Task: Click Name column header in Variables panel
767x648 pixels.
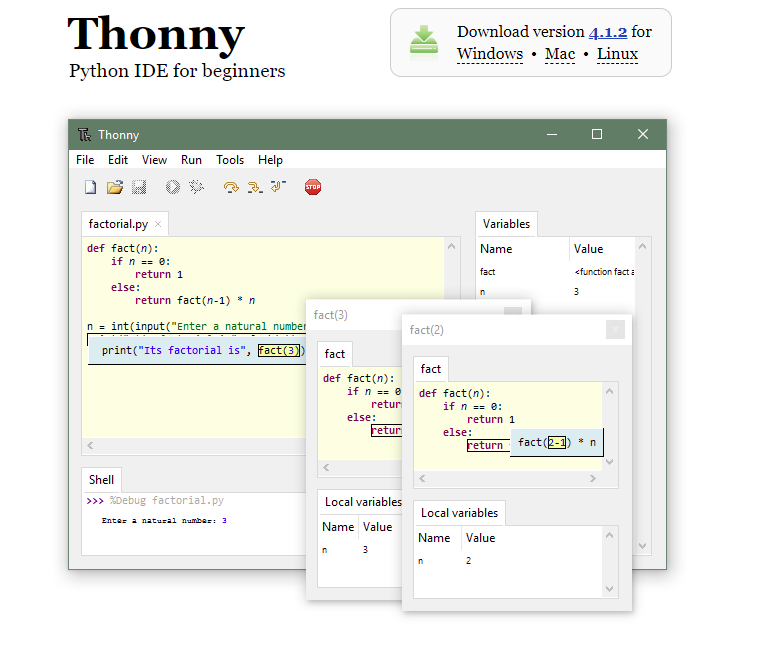Action: 522,249
